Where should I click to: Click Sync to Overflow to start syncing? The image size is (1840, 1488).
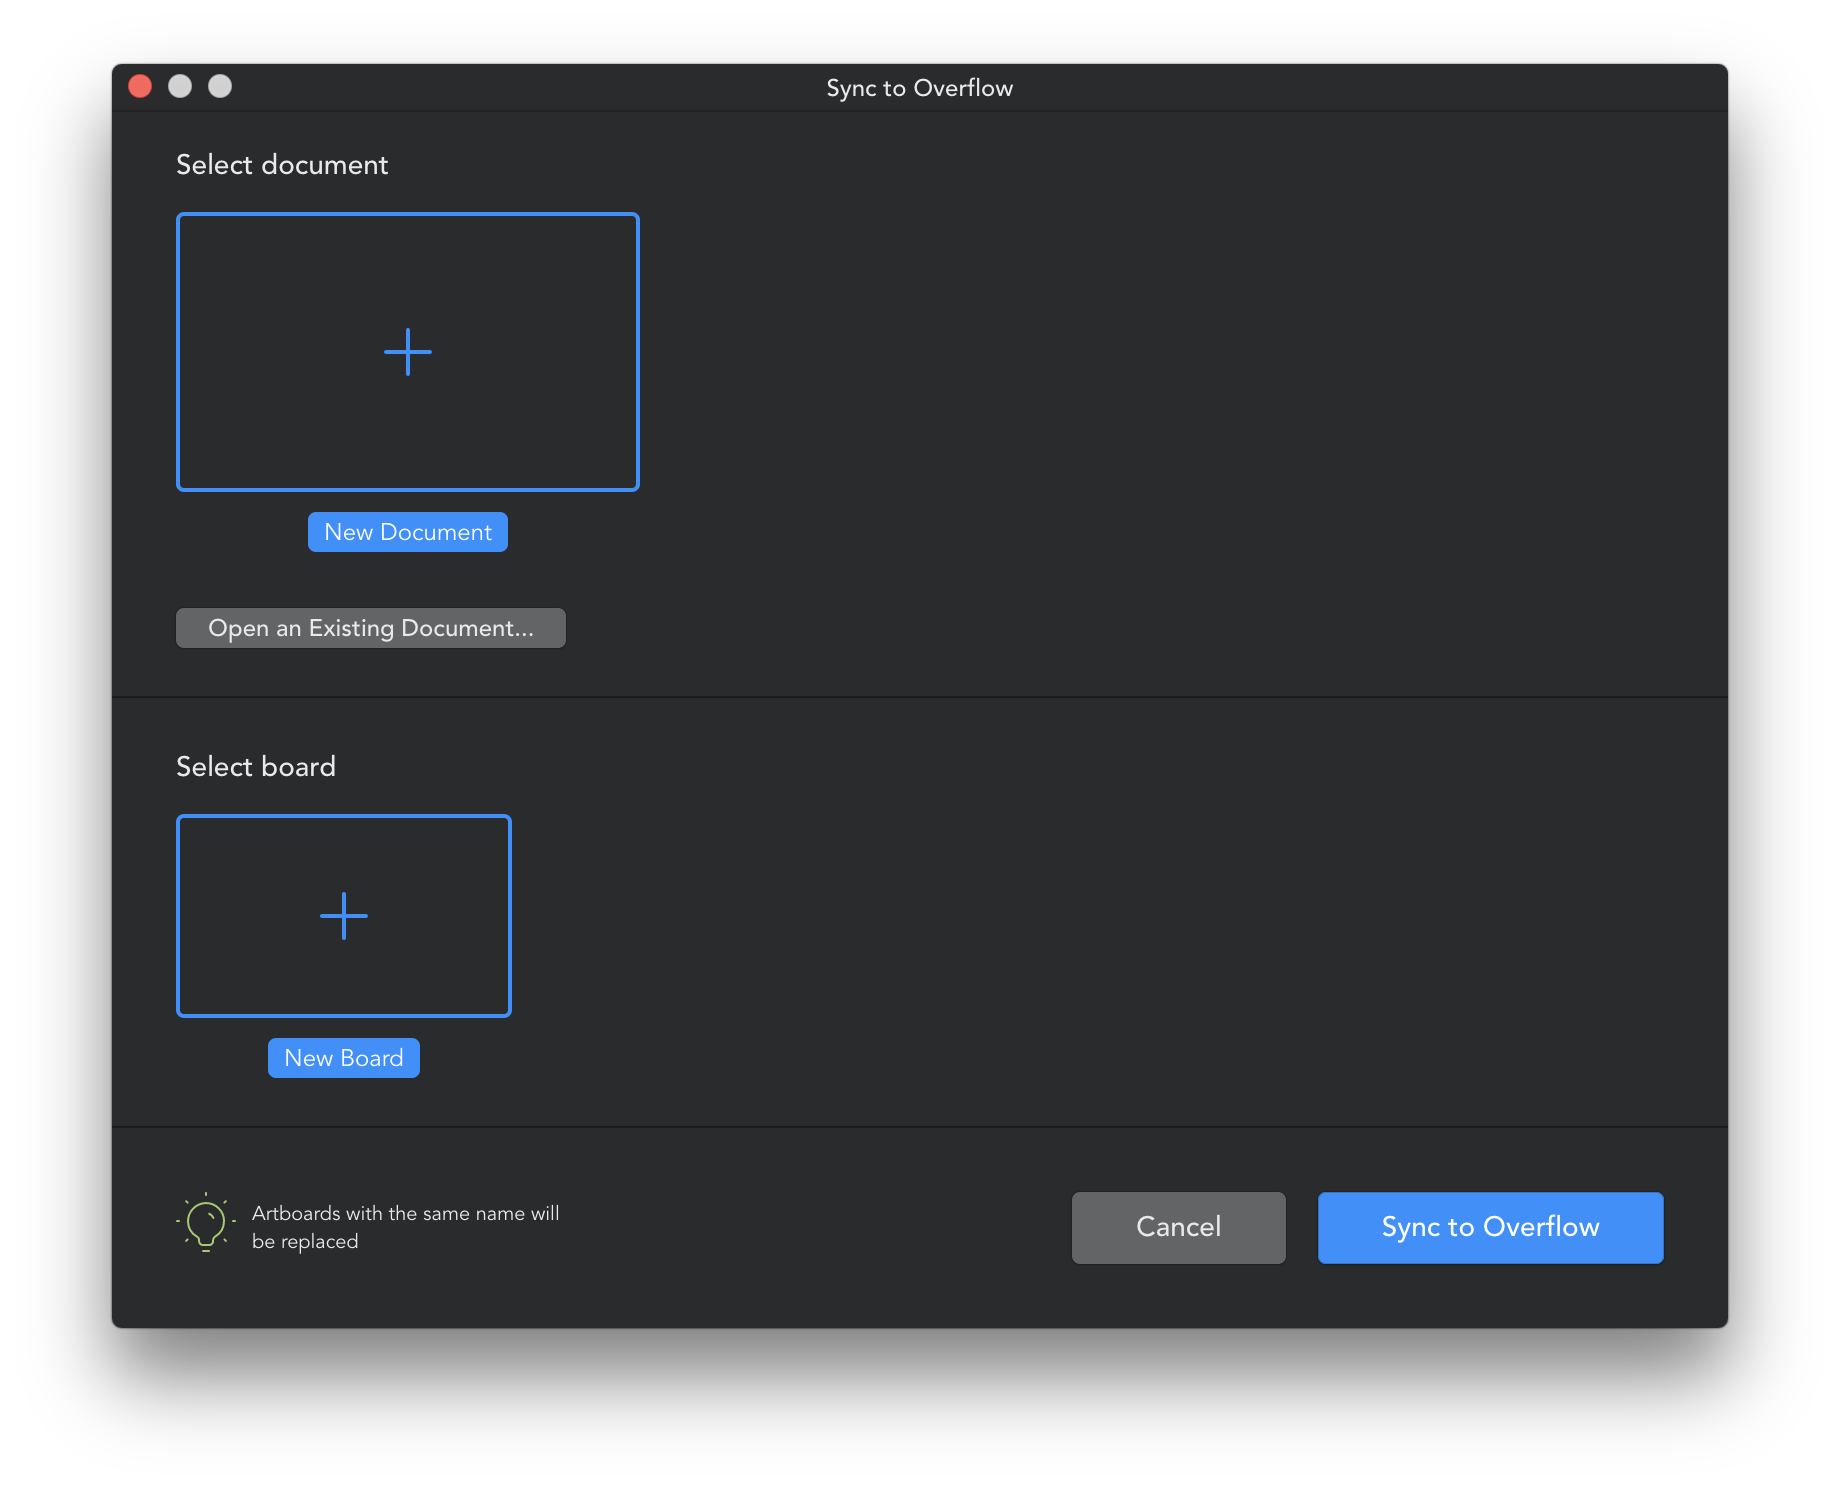[1489, 1227]
